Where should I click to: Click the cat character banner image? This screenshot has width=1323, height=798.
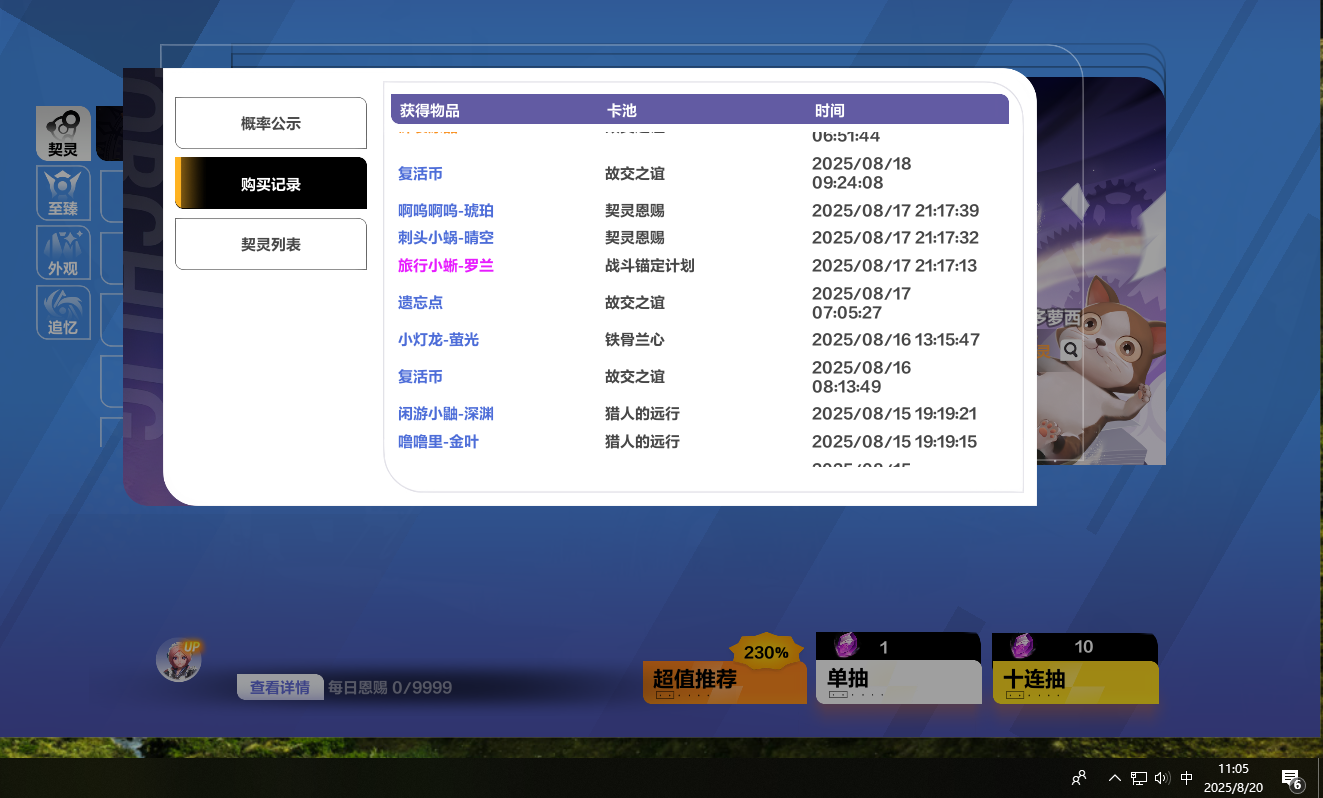[1101, 270]
